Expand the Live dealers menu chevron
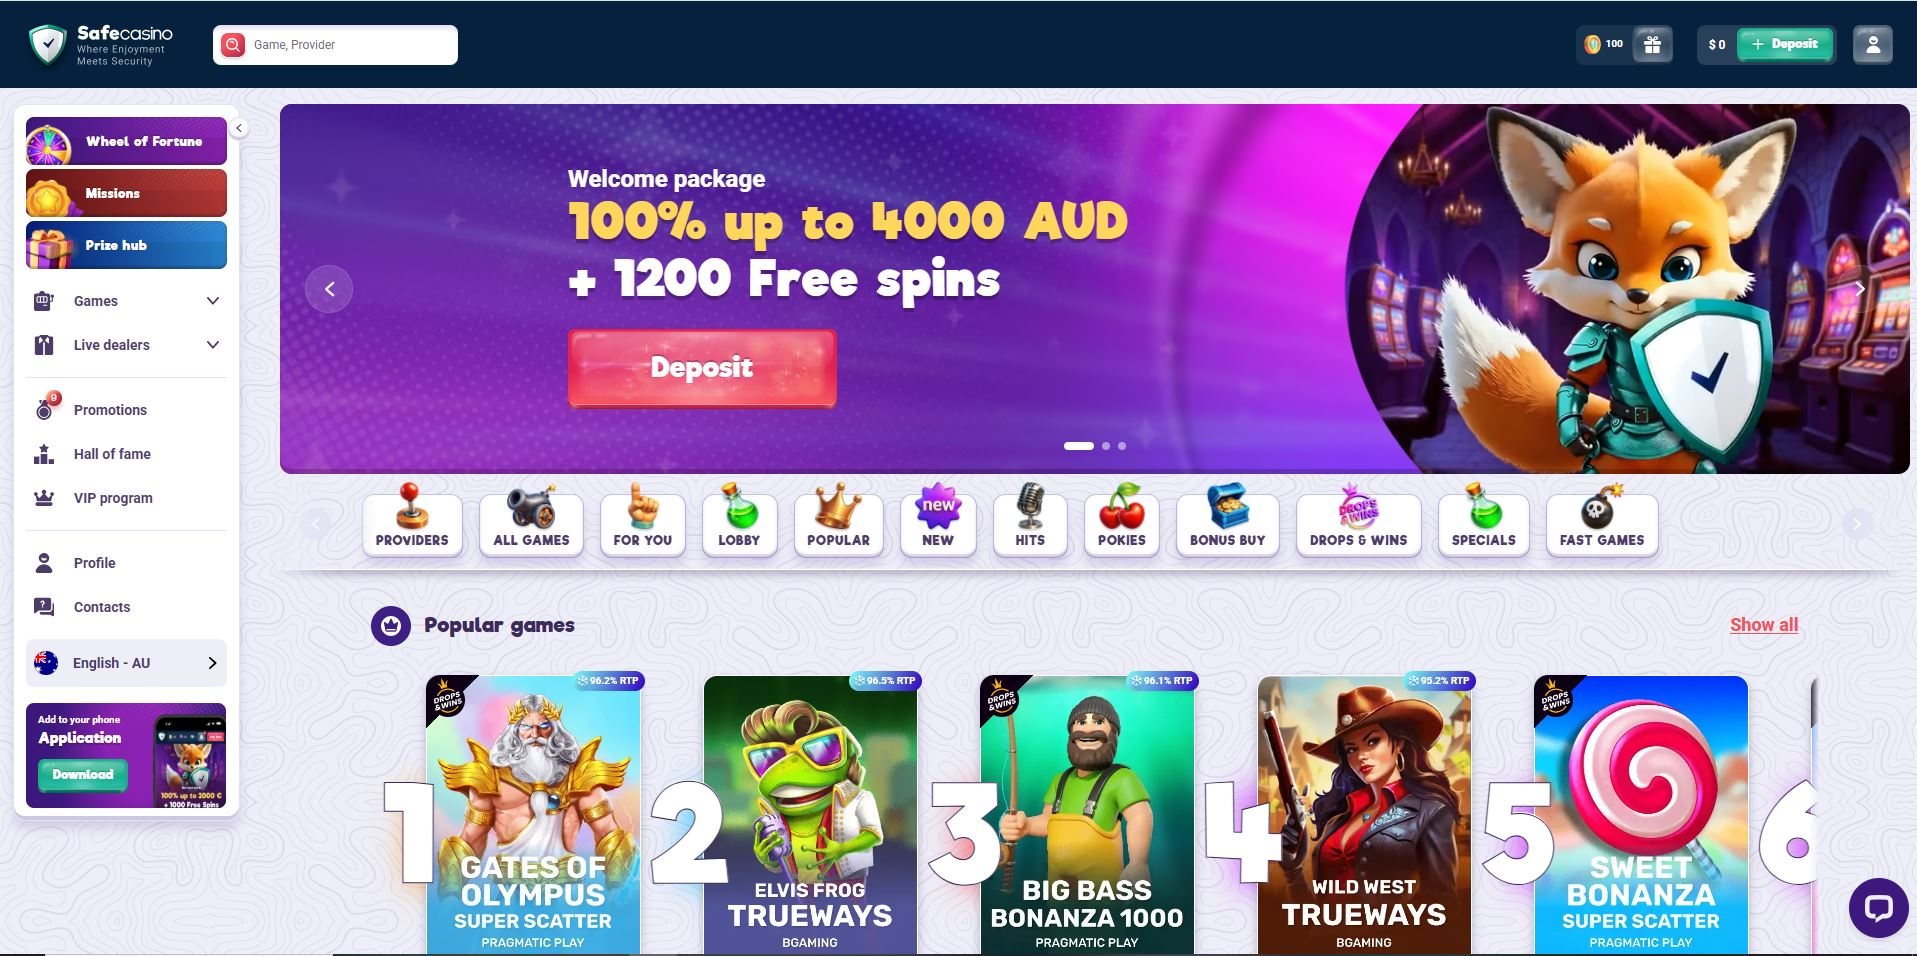This screenshot has height=956, width=1917. [212, 345]
